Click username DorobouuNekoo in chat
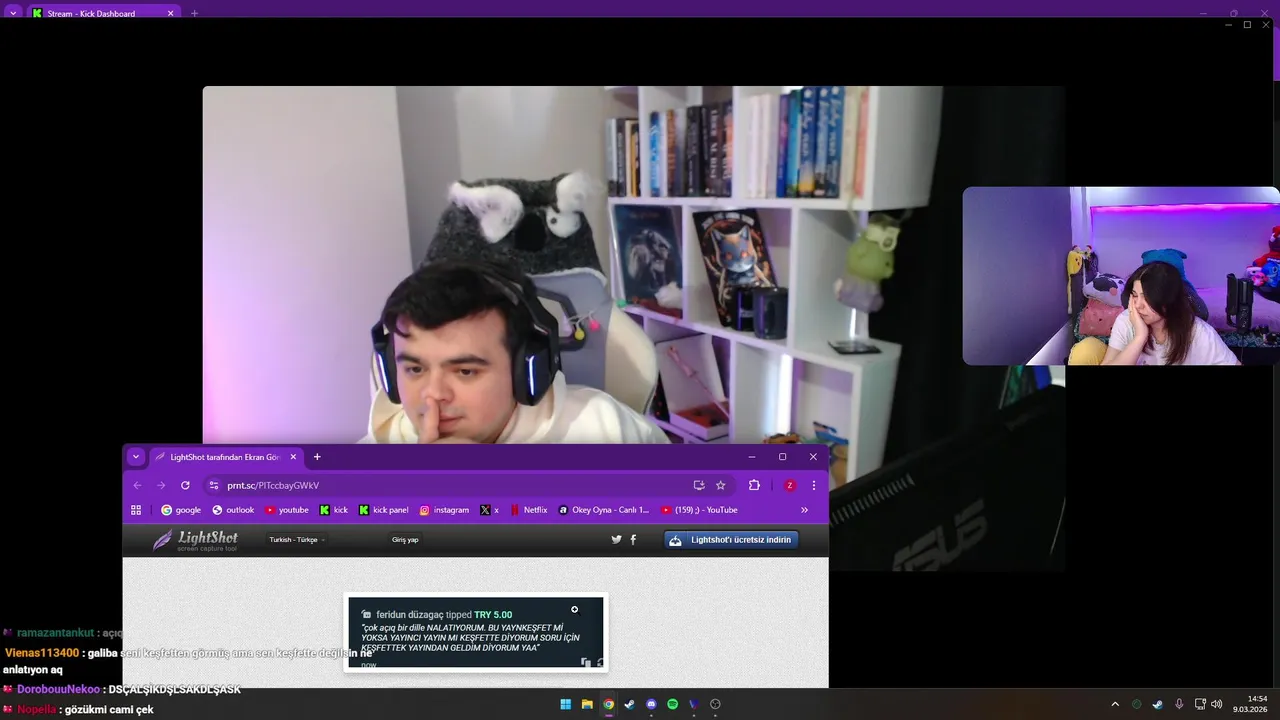This screenshot has width=1280, height=720. (x=58, y=689)
